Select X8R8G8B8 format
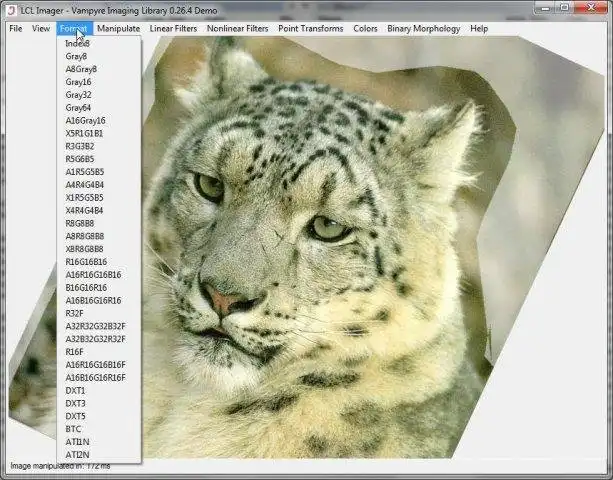This screenshot has width=613, height=480. [x=99, y=249]
